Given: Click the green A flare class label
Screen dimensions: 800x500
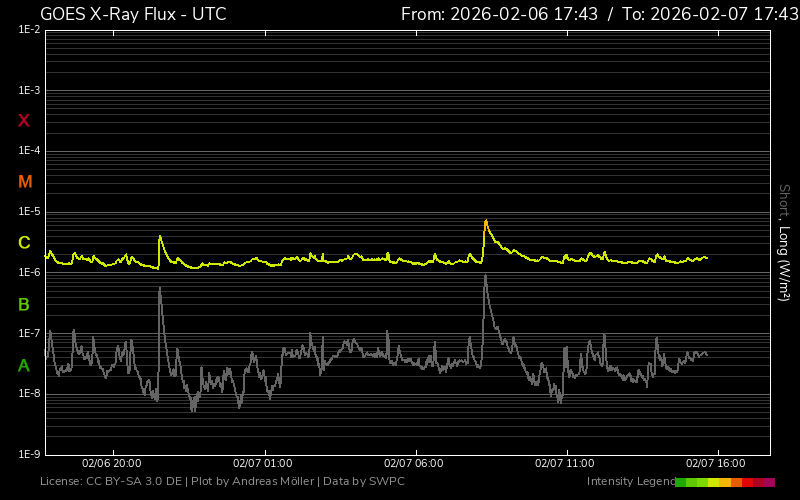Looking at the screenshot, I should 24,366.
